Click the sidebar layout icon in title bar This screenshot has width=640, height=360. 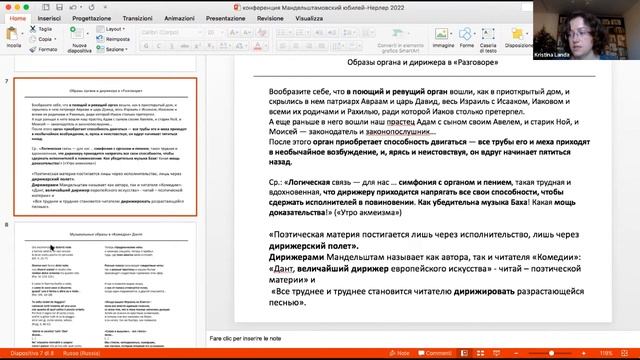(46, 7)
